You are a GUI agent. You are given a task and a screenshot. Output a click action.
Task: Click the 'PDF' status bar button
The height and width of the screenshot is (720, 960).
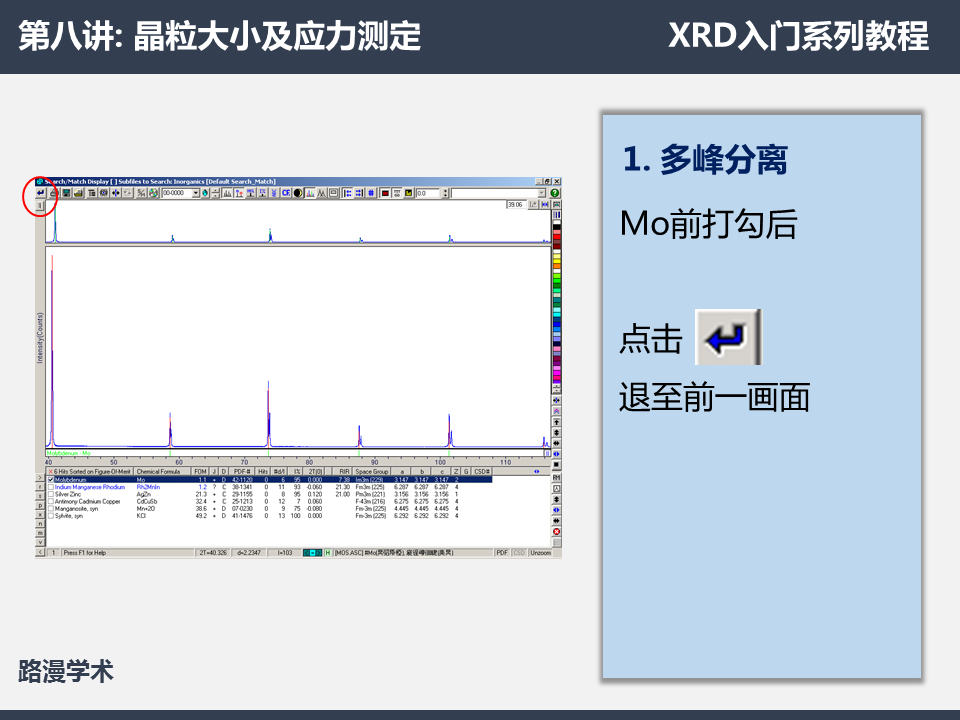pos(502,553)
